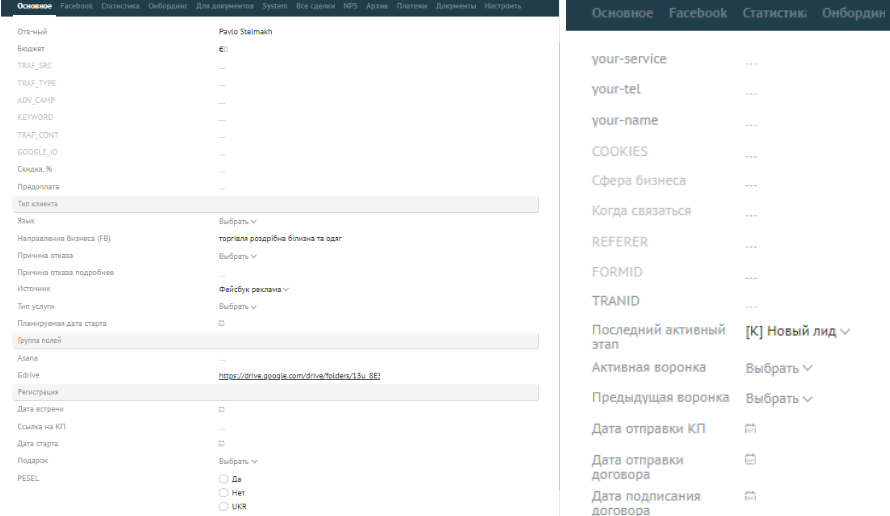
Task: Click the Бюджет value field
Action: pos(225,48)
